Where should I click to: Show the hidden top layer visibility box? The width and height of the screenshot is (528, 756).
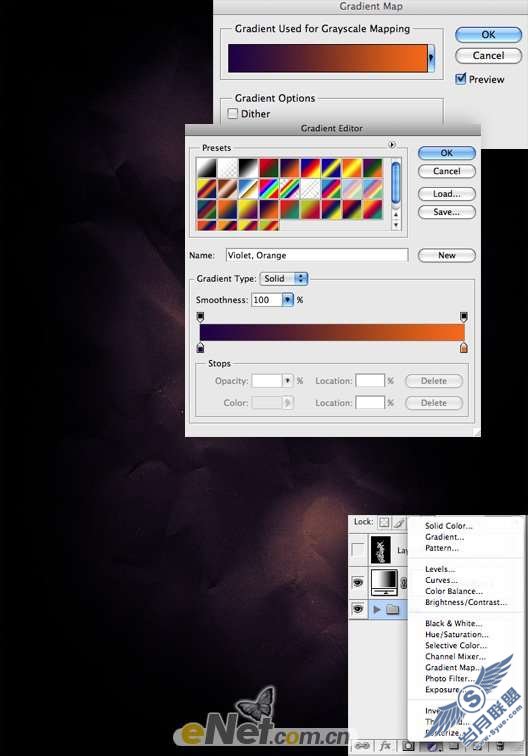click(358, 549)
